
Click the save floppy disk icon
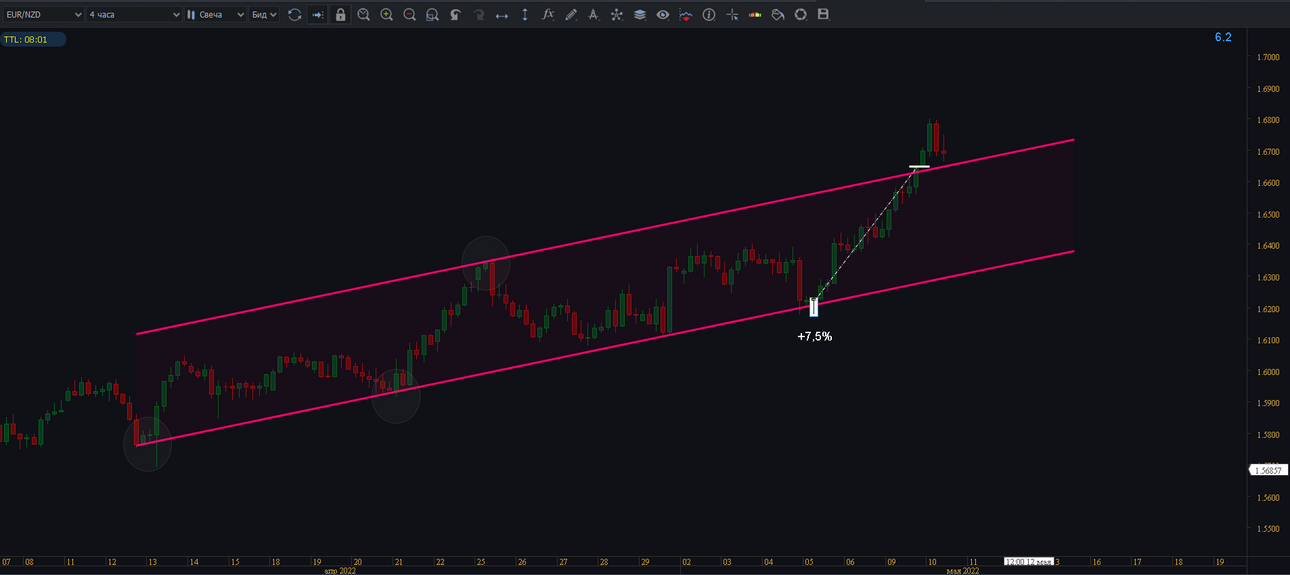tap(824, 14)
